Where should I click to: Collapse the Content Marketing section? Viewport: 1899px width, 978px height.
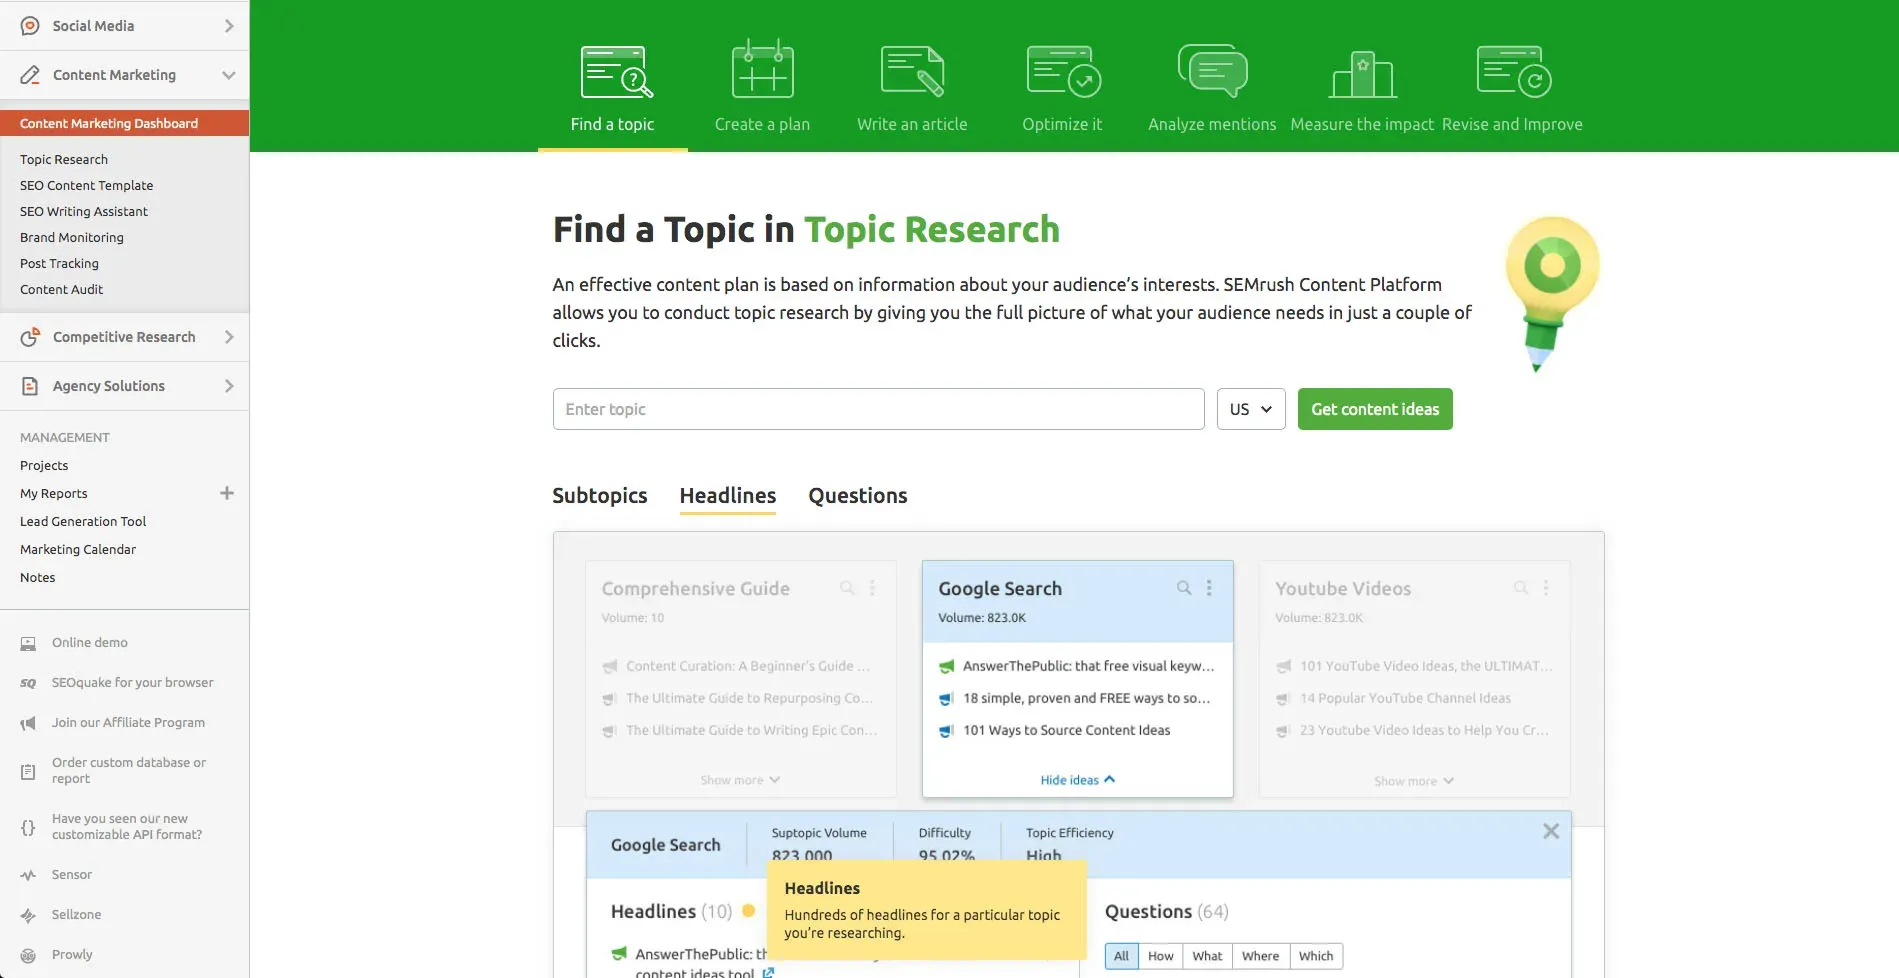click(x=229, y=75)
